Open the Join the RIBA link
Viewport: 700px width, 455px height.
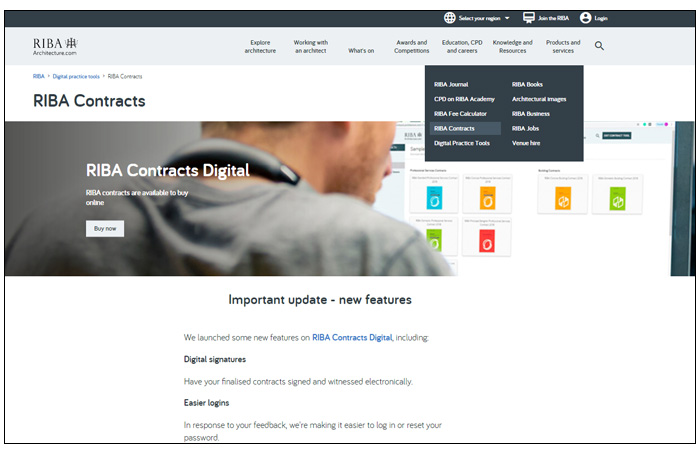[553, 18]
